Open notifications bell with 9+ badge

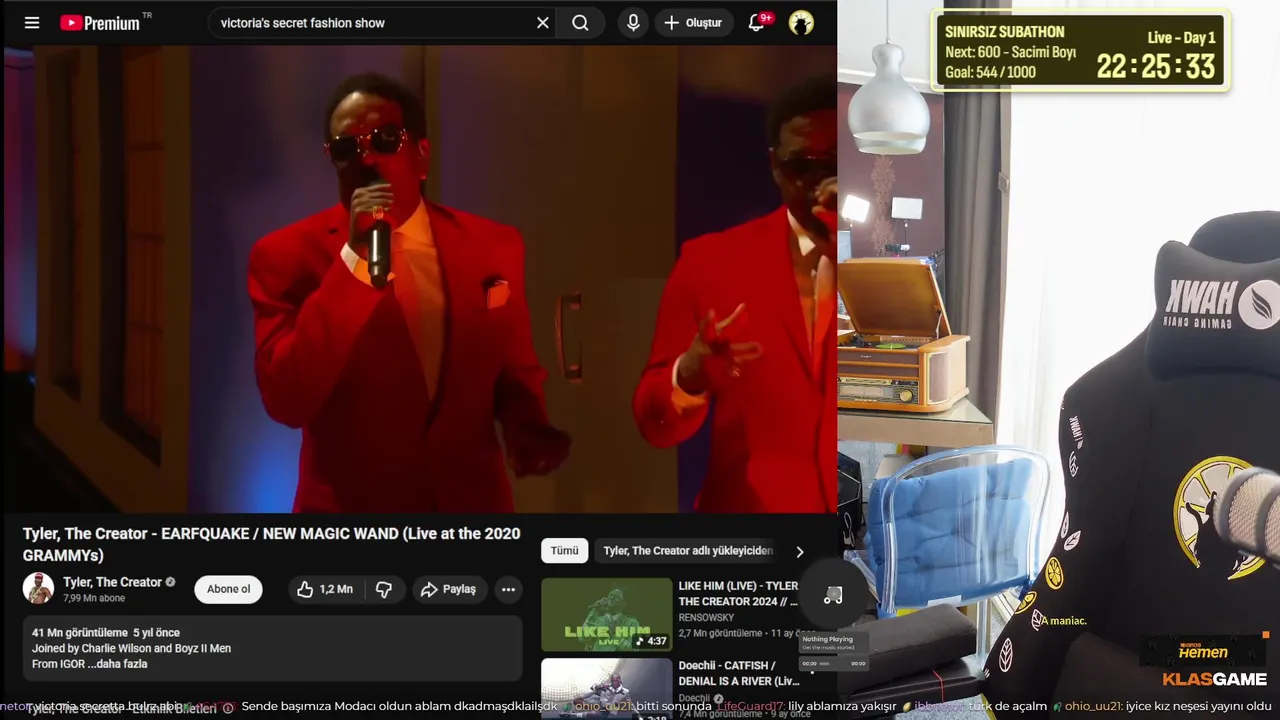757,22
